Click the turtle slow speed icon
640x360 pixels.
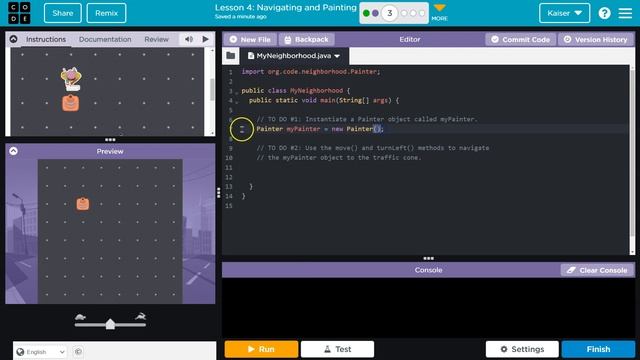80,317
